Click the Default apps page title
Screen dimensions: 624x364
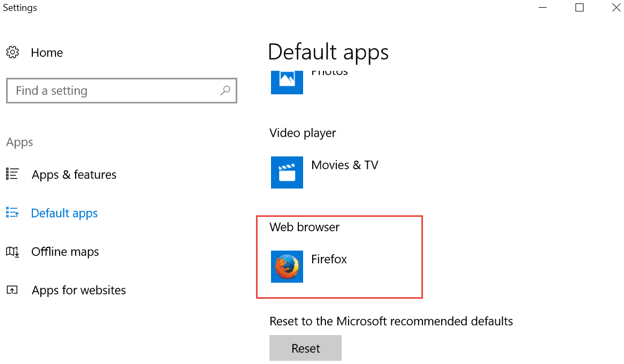pyautogui.click(x=328, y=52)
